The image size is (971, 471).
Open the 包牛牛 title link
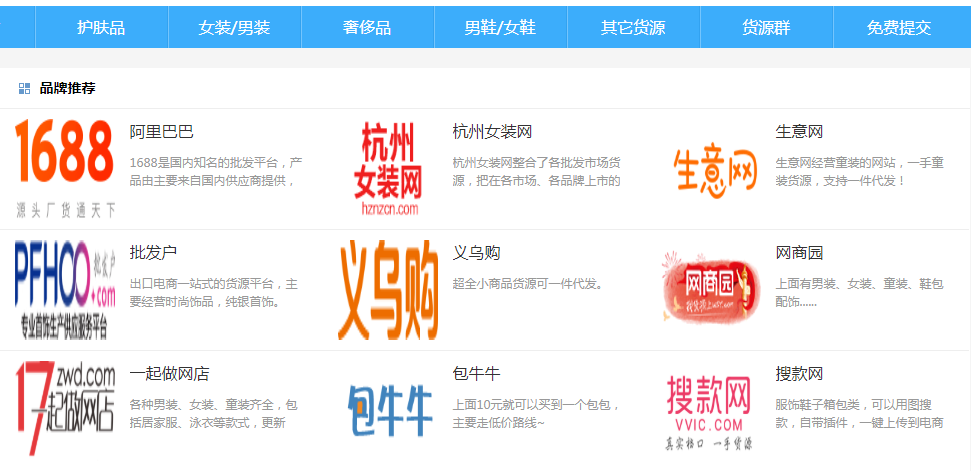[476, 374]
